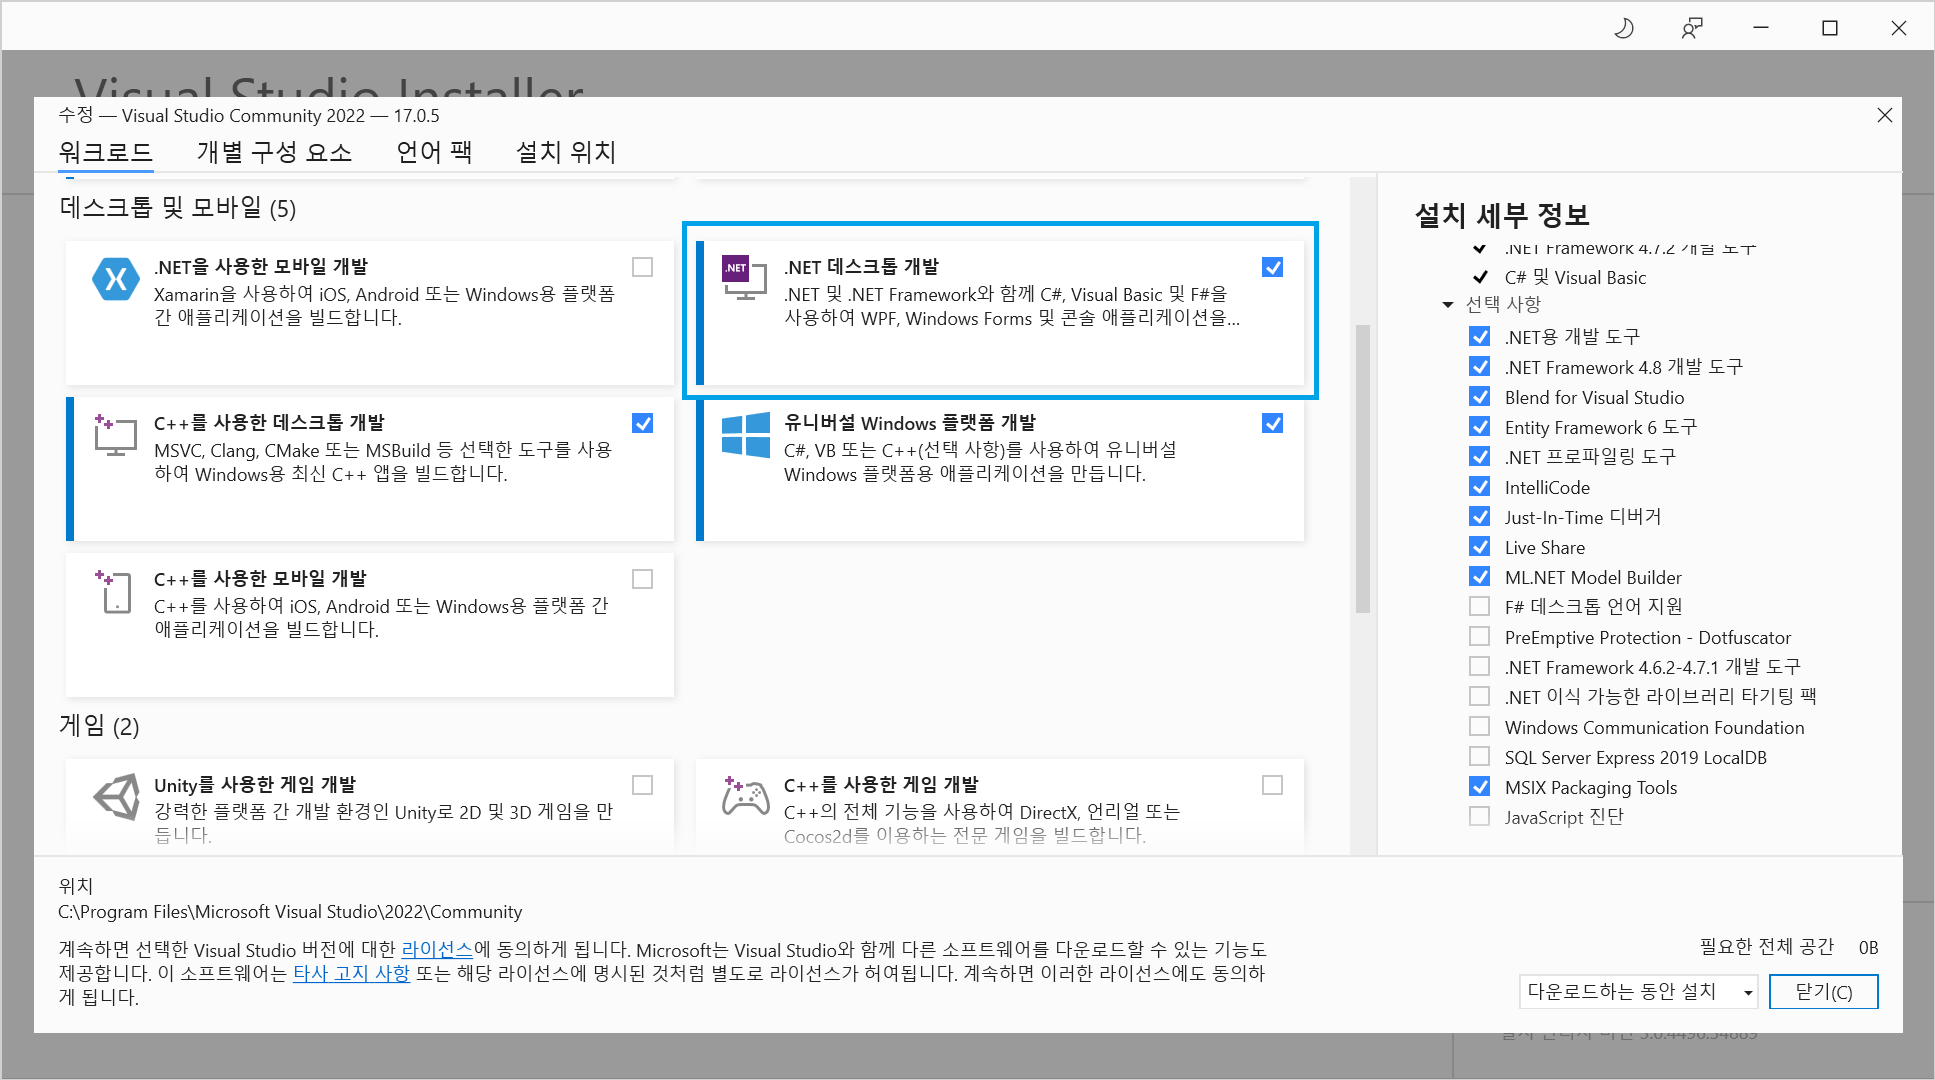The height and width of the screenshot is (1080, 1935).
Task: Uncheck the Live Share component
Action: pos(1480,547)
